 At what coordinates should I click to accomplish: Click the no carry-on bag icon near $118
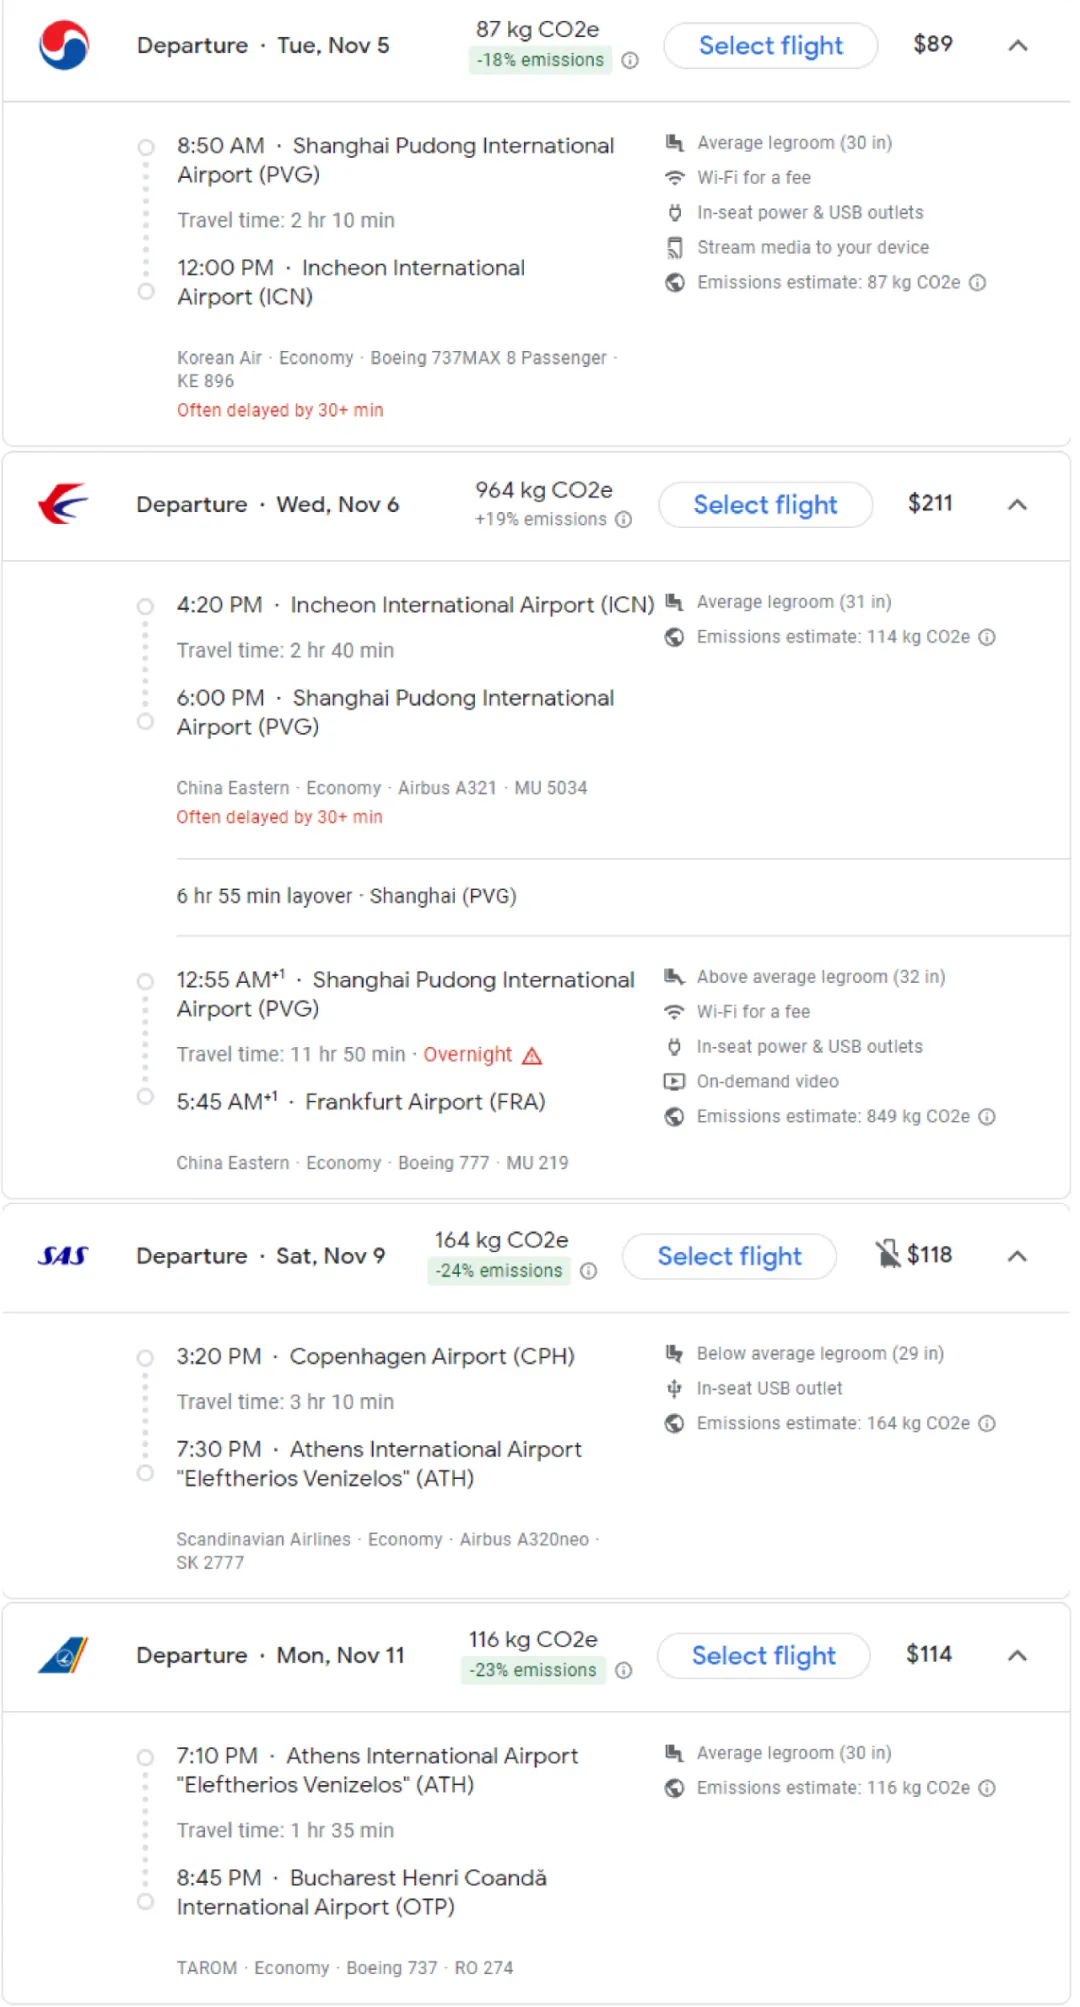[x=887, y=1254]
